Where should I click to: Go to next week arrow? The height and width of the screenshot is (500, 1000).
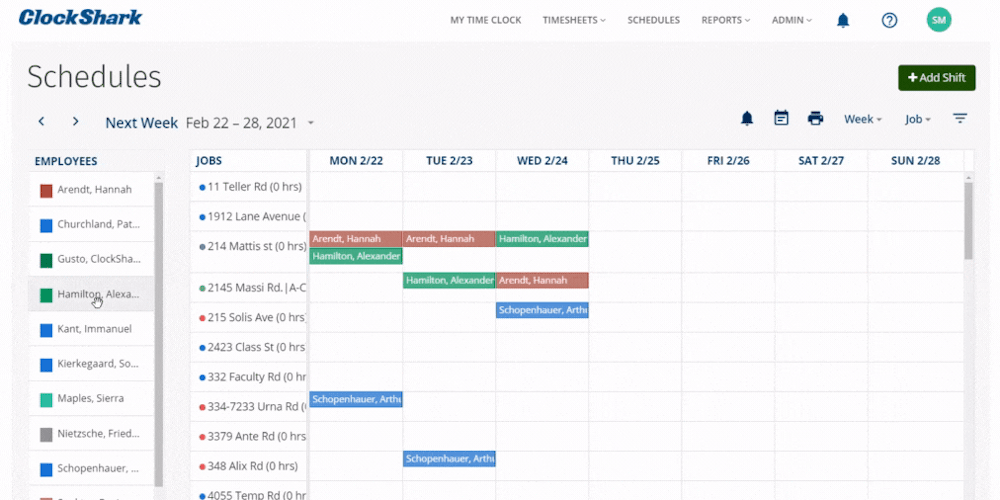pos(75,121)
